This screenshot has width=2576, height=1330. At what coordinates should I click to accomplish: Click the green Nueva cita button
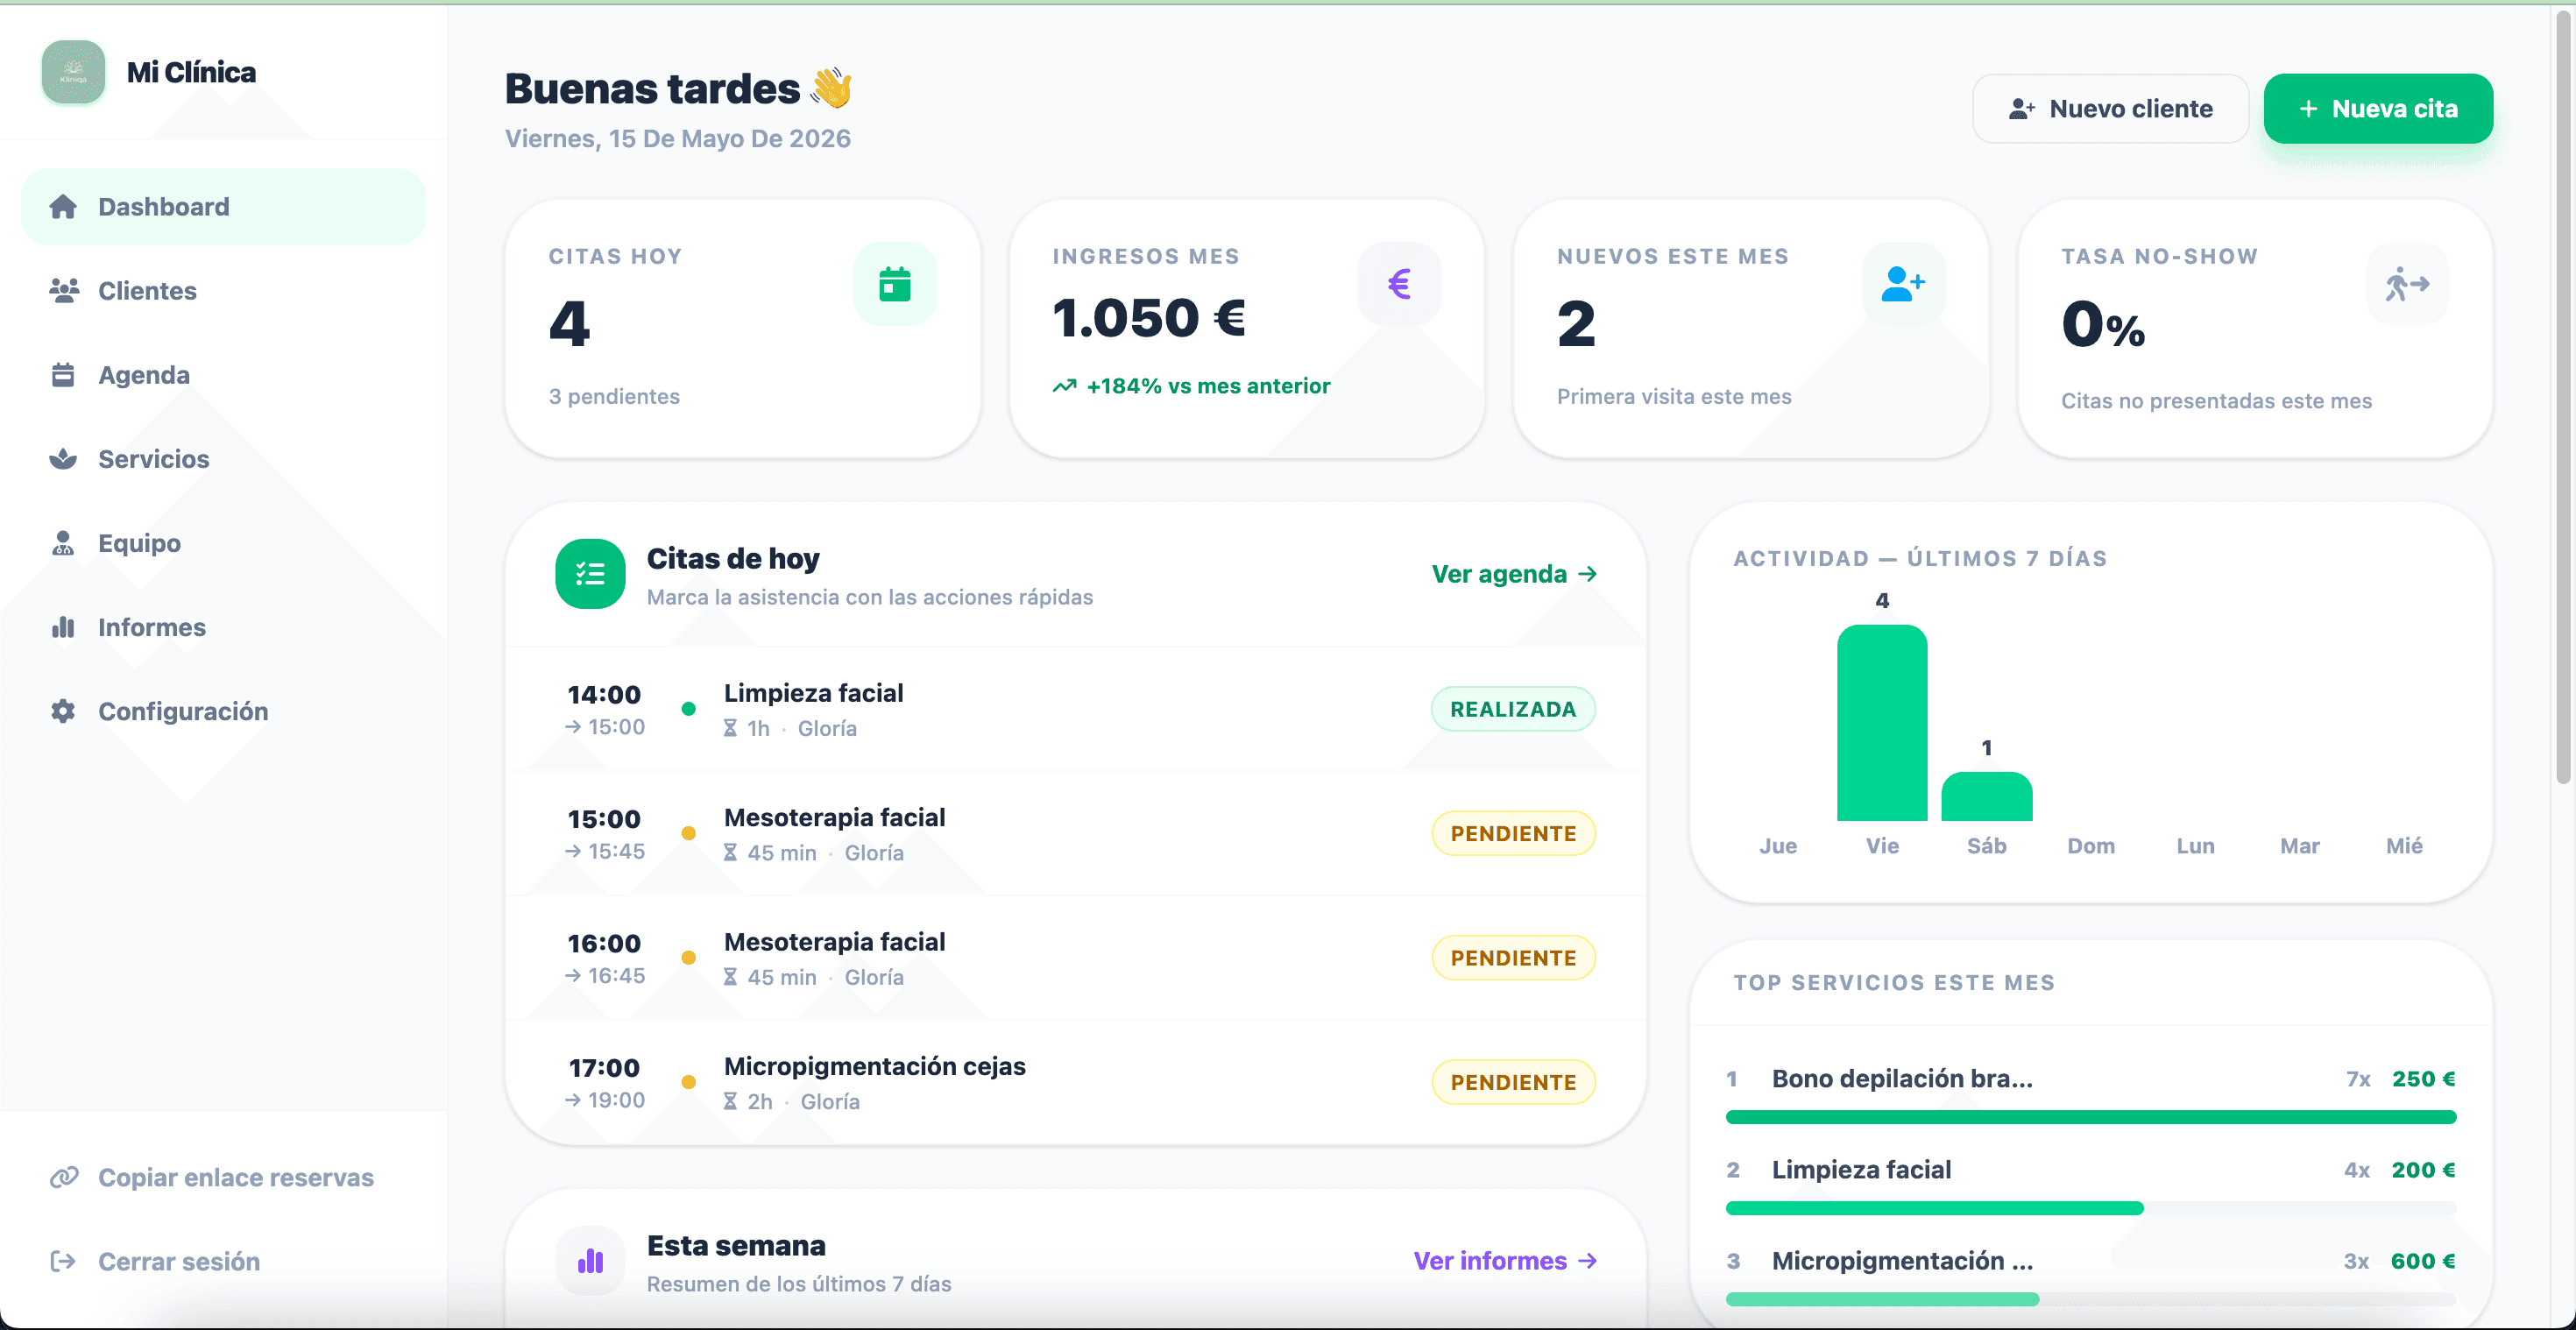pyautogui.click(x=2378, y=109)
